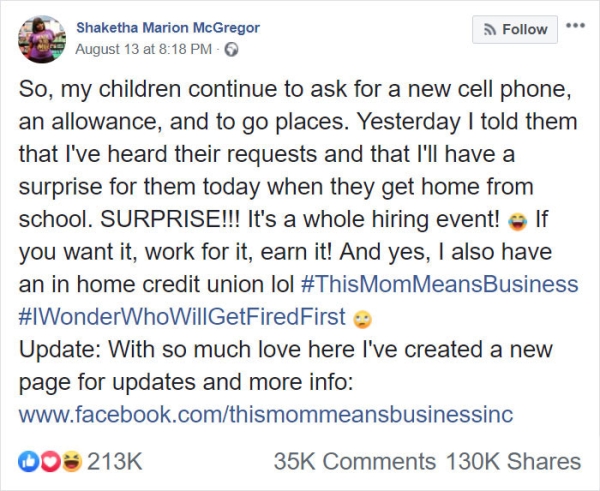Open the #ThisMomMeansBusiness hashtag
This screenshot has height=491, width=600.
click(x=438, y=284)
